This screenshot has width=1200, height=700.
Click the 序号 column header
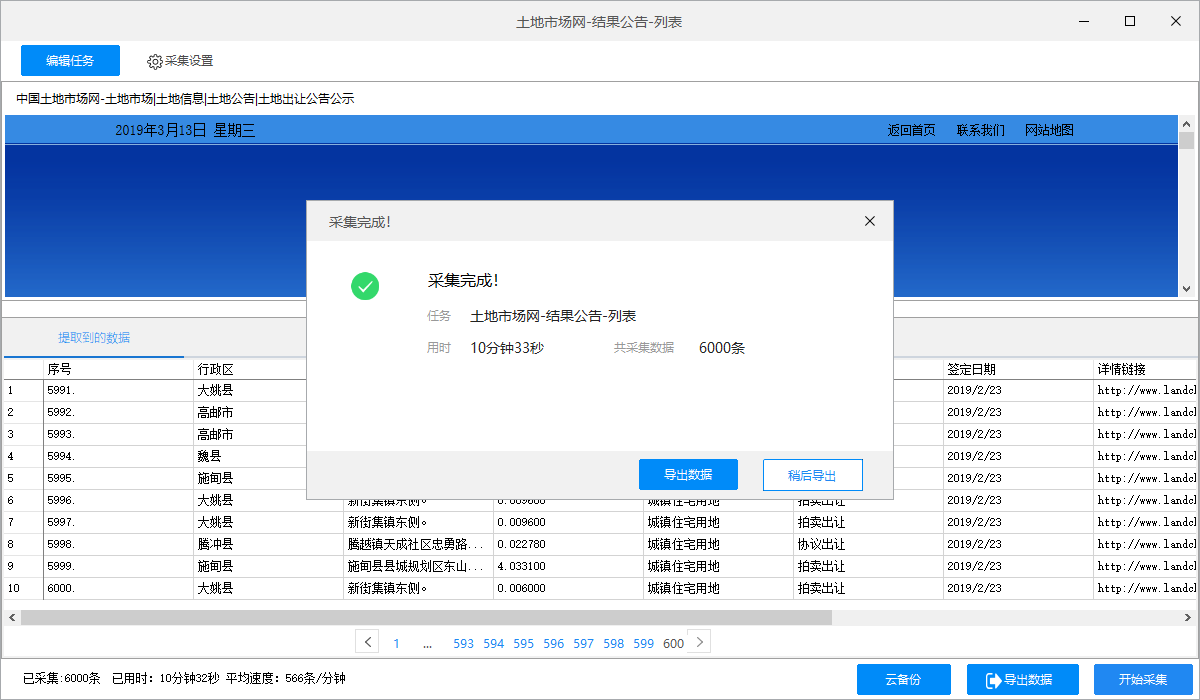pos(119,369)
